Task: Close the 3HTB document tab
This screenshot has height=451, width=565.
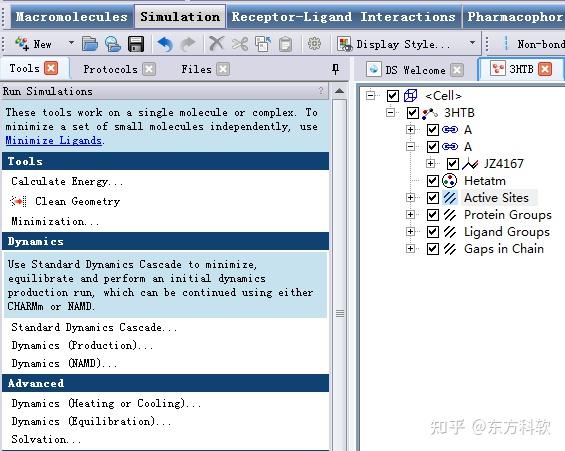Action: (x=545, y=69)
